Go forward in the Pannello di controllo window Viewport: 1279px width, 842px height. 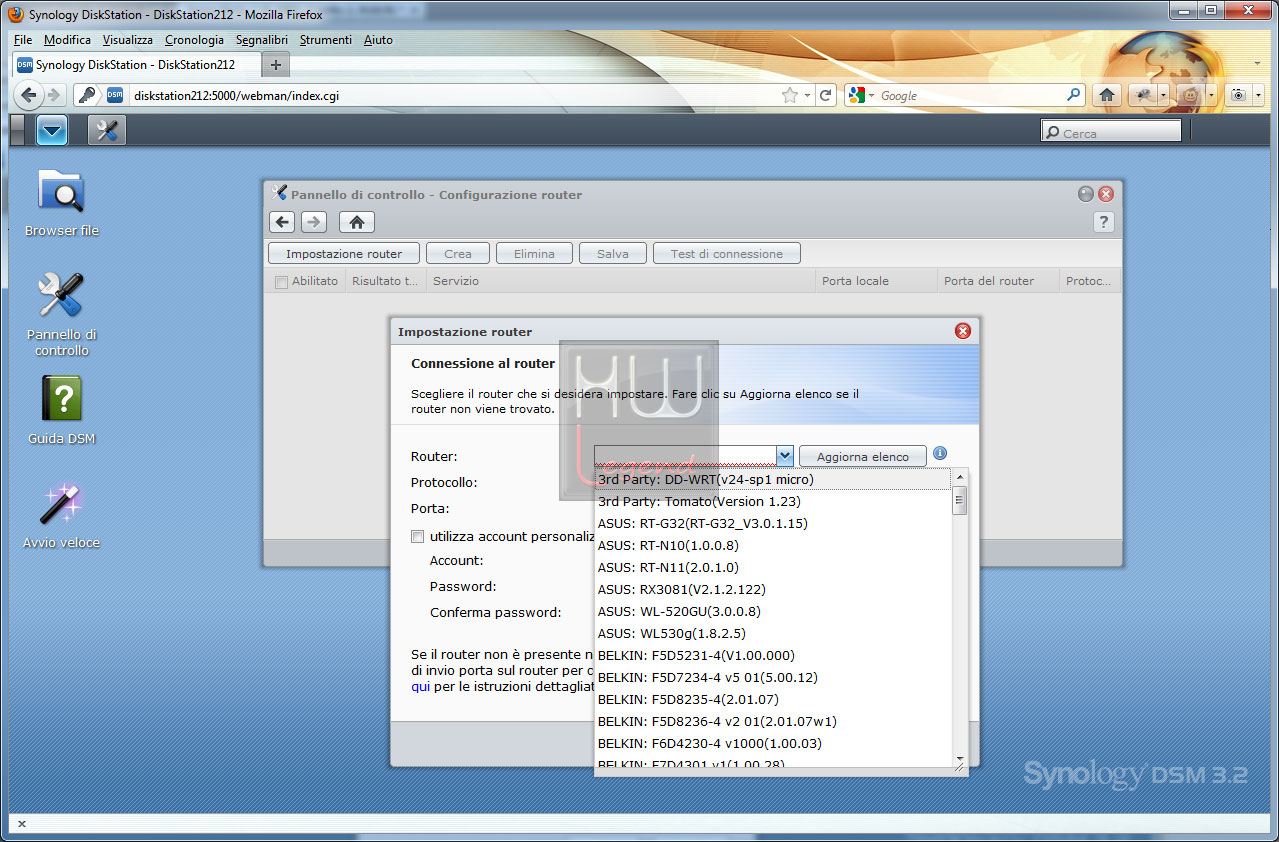tap(314, 222)
